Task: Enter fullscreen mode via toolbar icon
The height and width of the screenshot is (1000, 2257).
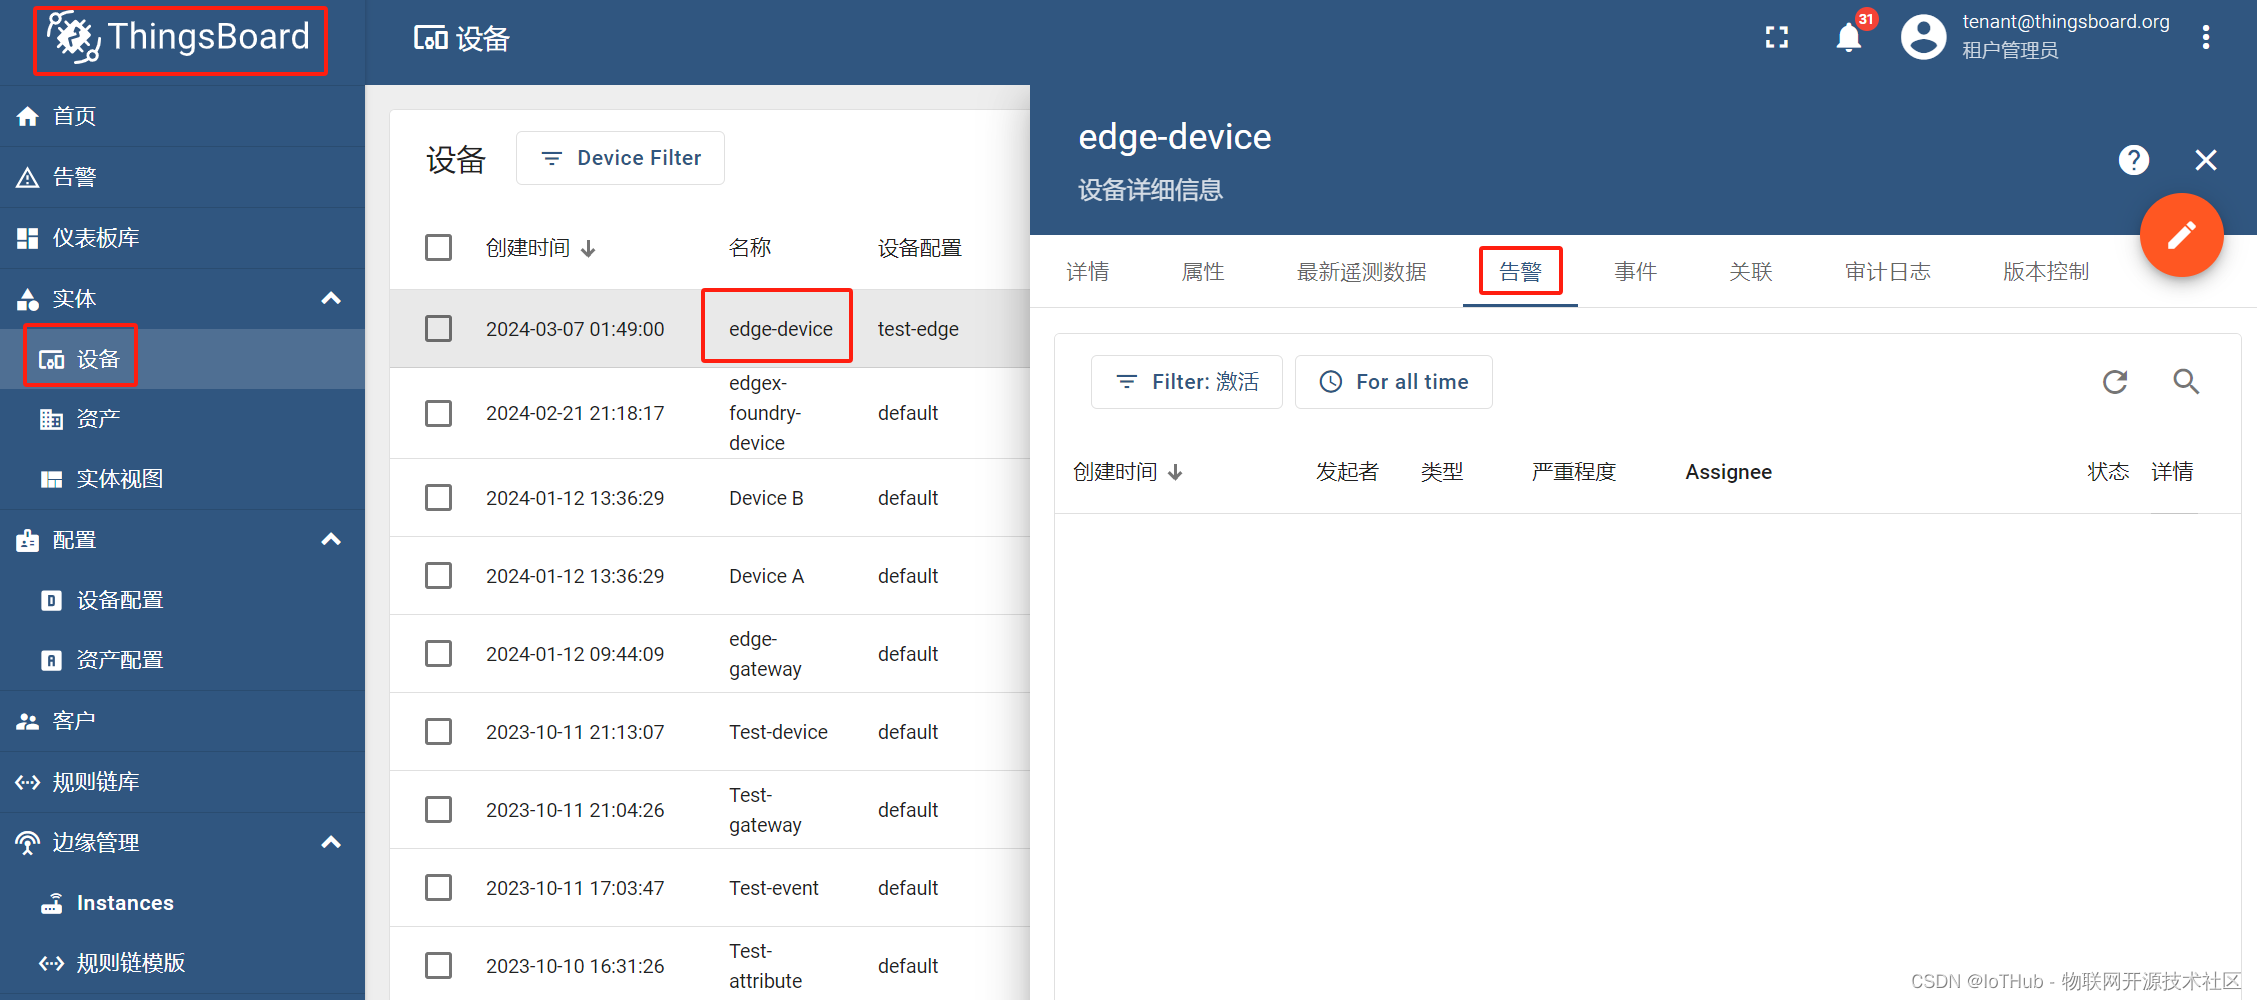Action: click(1777, 37)
